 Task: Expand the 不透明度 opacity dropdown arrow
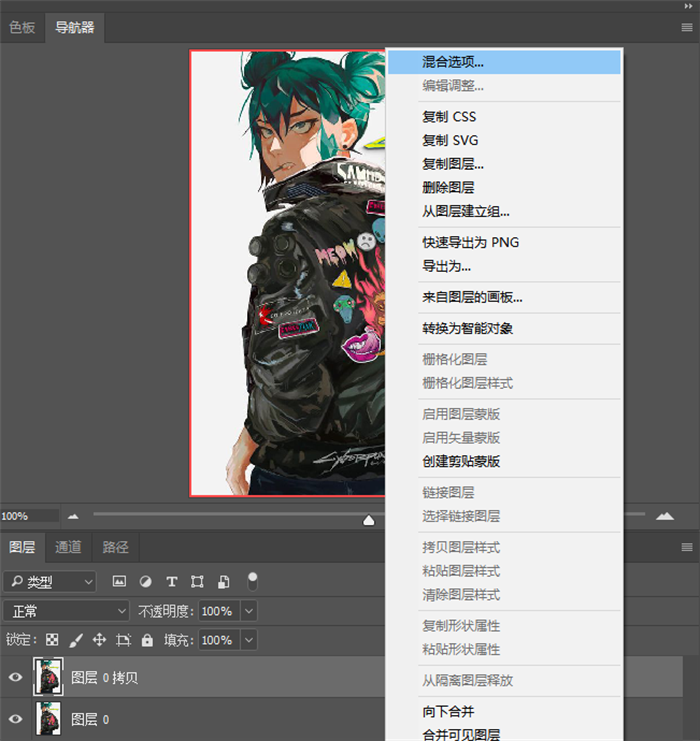point(249,611)
